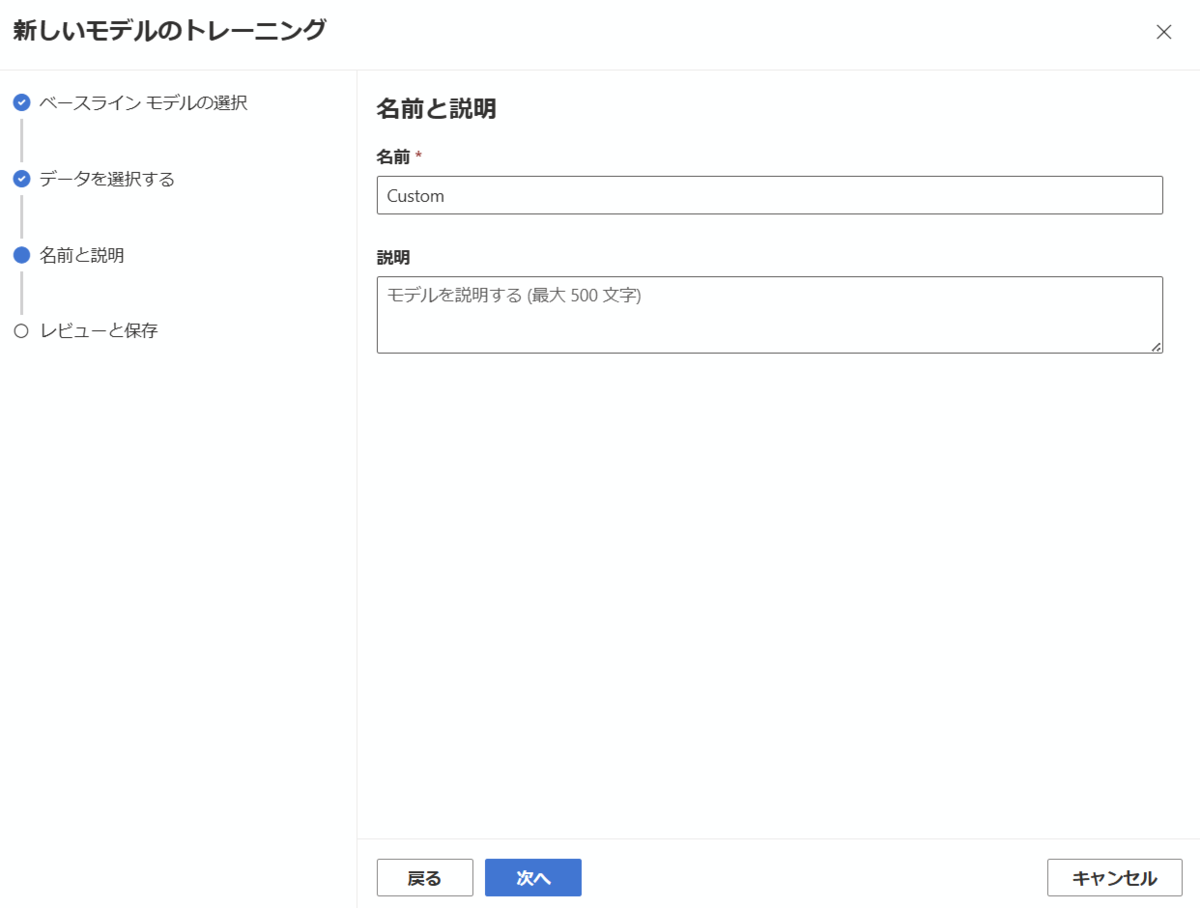This screenshot has width=1200, height=908.
Task: Click the データを選択する step checkmark icon
Action: (21, 179)
